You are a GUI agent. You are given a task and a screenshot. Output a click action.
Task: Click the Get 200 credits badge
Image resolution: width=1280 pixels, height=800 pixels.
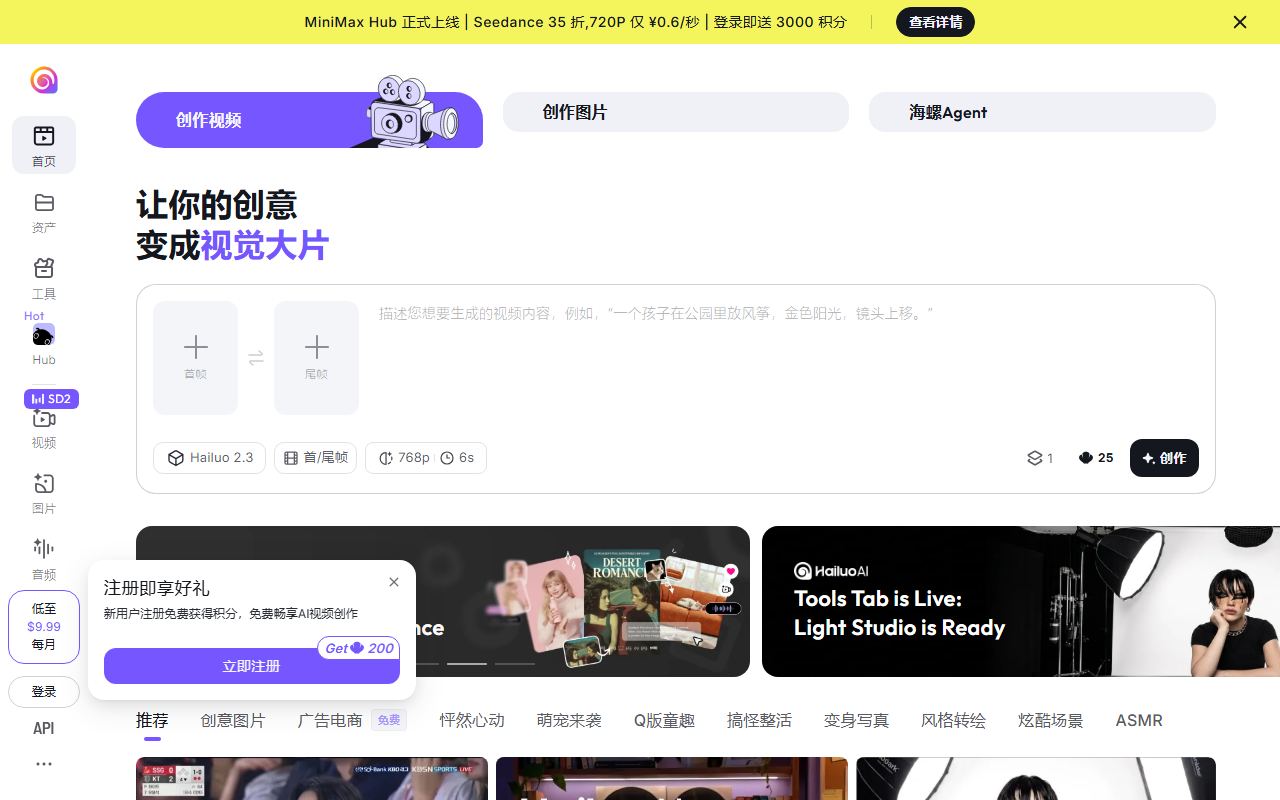pyautogui.click(x=359, y=648)
